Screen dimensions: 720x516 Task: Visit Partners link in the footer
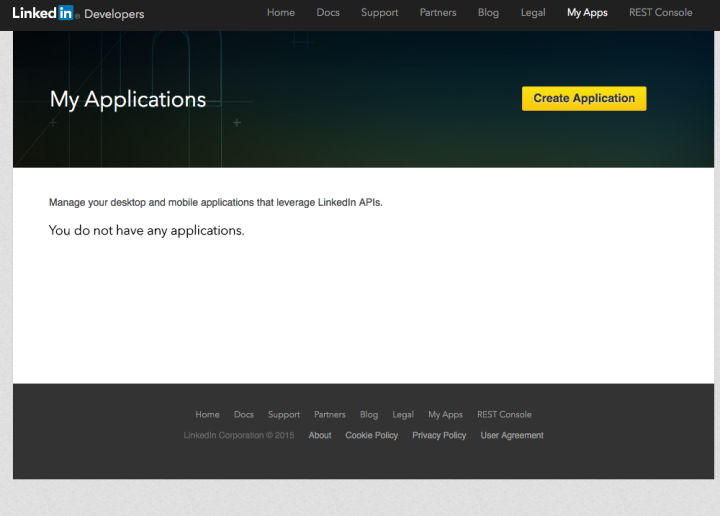click(x=330, y=415)
